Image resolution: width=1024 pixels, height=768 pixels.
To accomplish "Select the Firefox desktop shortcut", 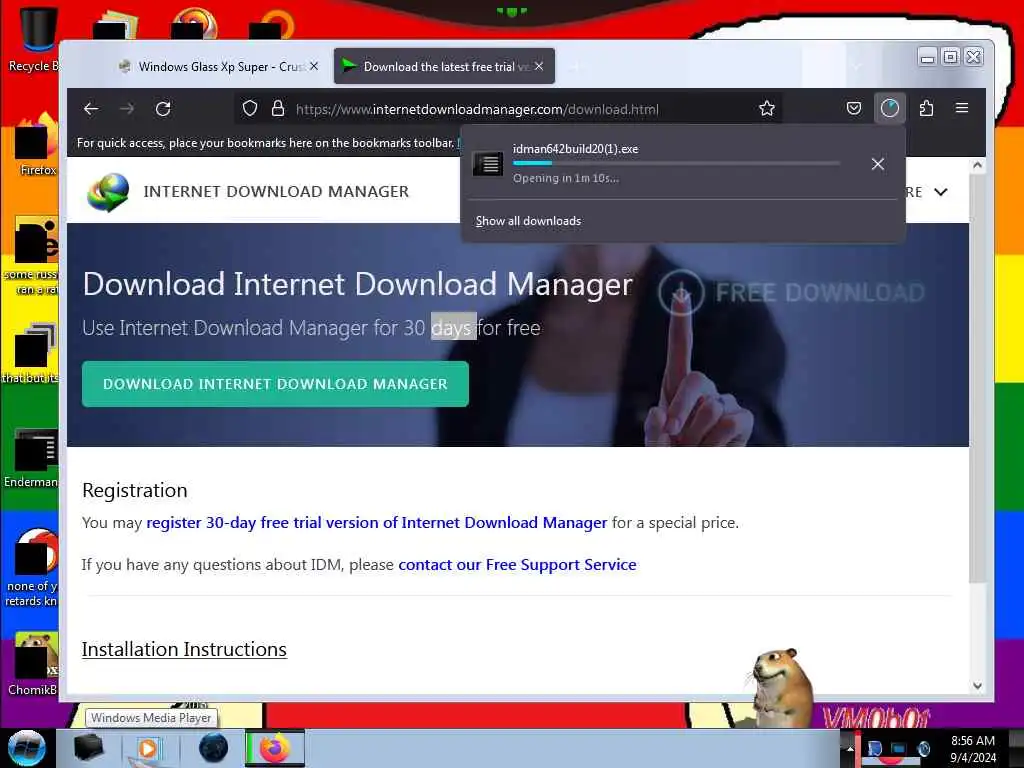I will coord(37,145).
